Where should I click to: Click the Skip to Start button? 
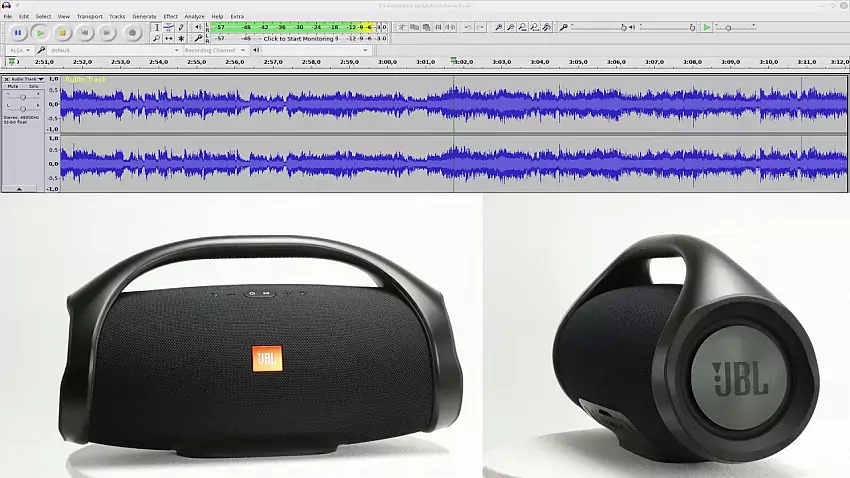85,33
